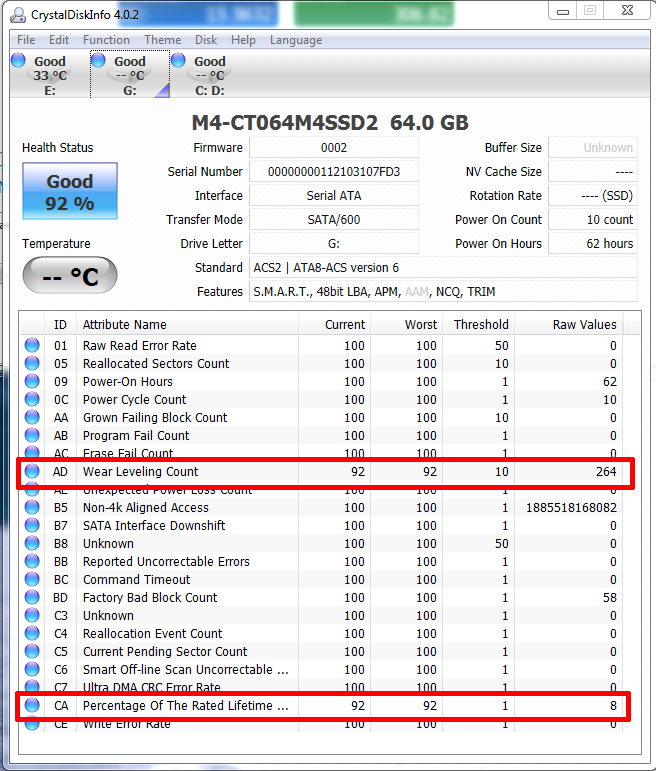Click status icon for Percentage Of Rated Lifetime
The width and height of the screenshot is (656, 771).
click(32, 705)
